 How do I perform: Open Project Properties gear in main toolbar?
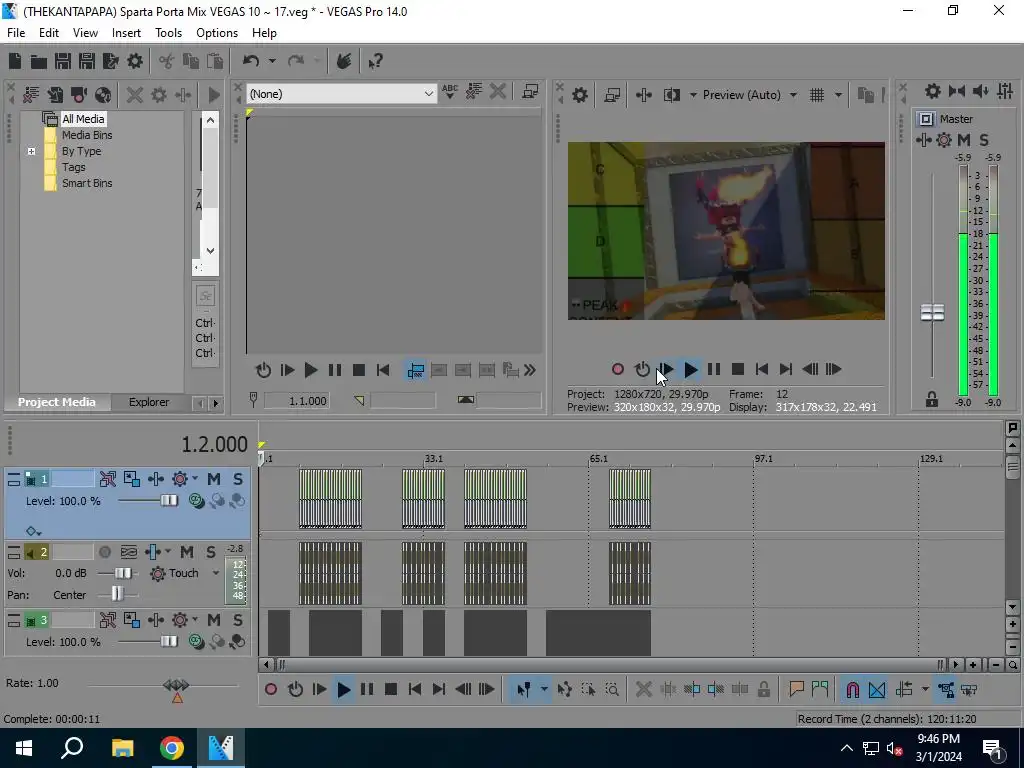(135, 61)
